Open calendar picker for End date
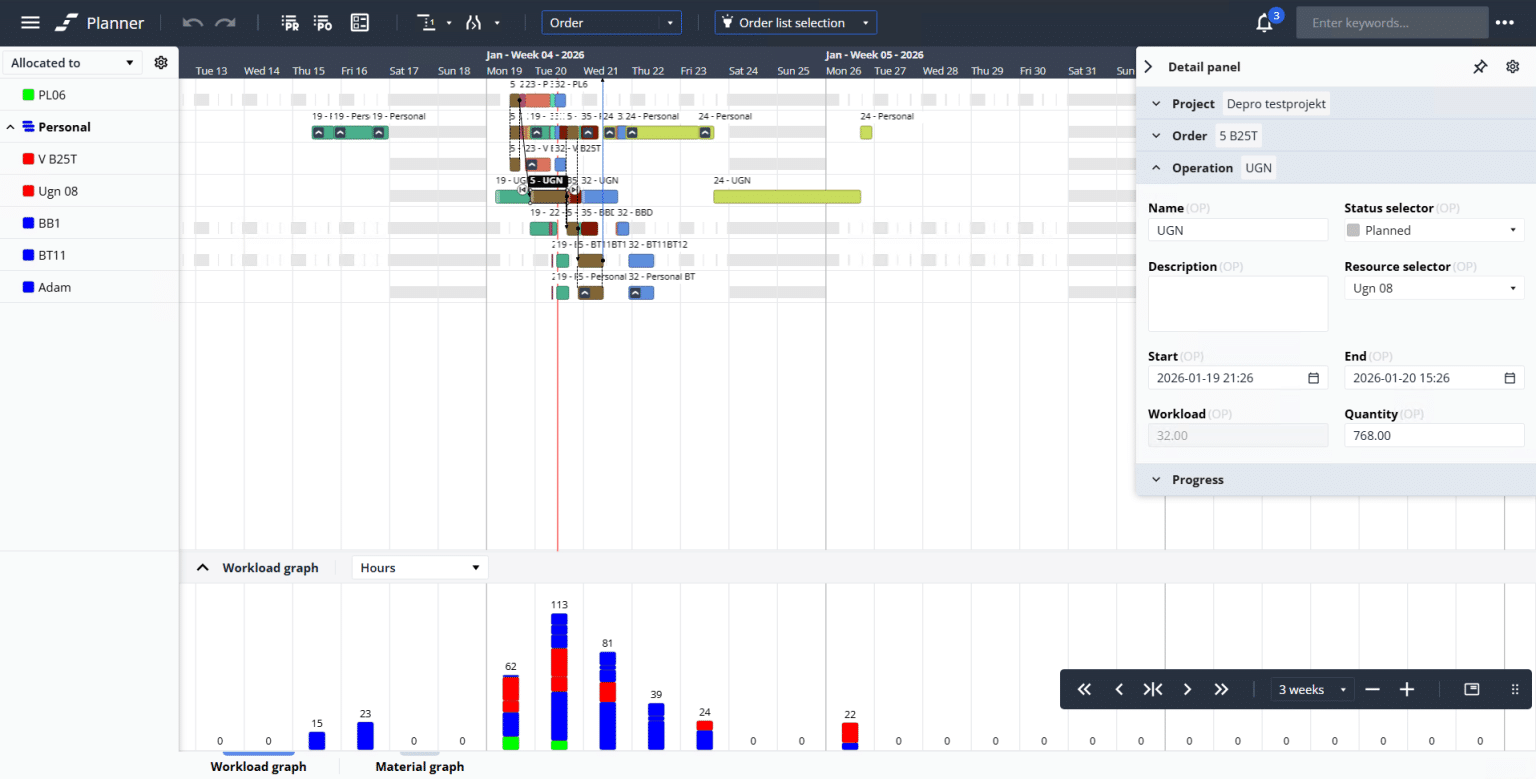1536x779 pixels. pos(1510,378)
